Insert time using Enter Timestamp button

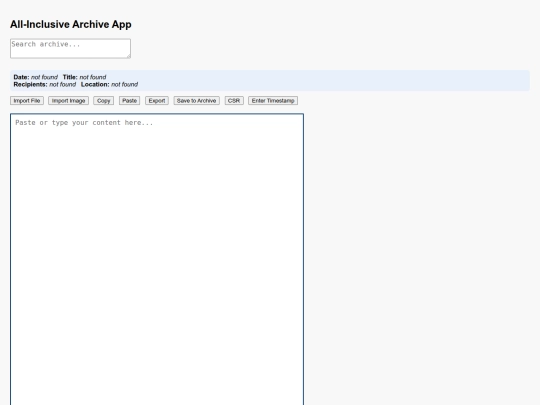pyautogui.click(x=273, y=101)
